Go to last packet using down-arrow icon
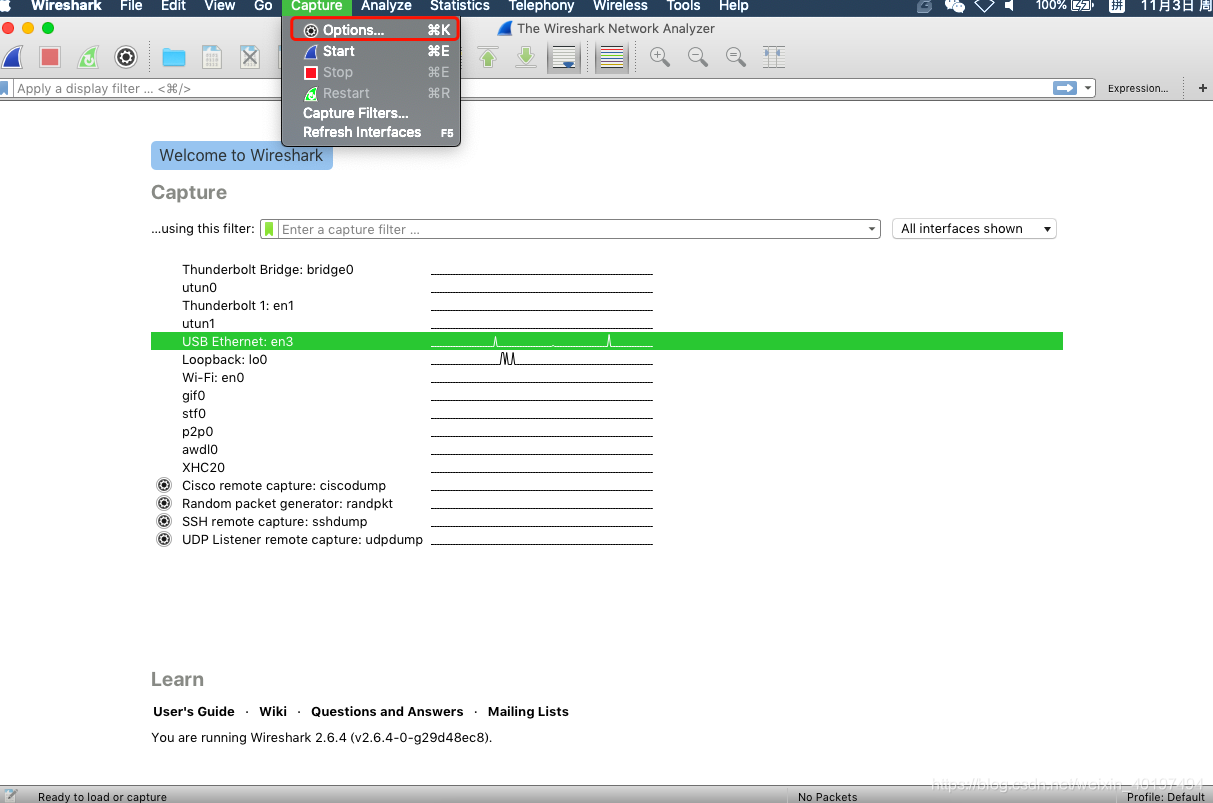Viewport: 1213px width, 803px height. point(526,57)
